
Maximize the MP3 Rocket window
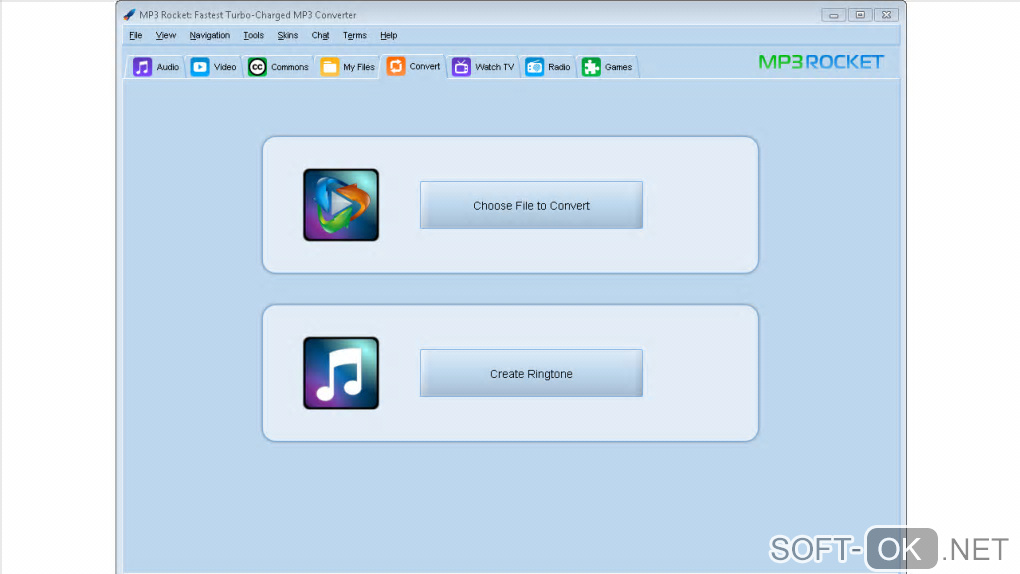(860, 15)
